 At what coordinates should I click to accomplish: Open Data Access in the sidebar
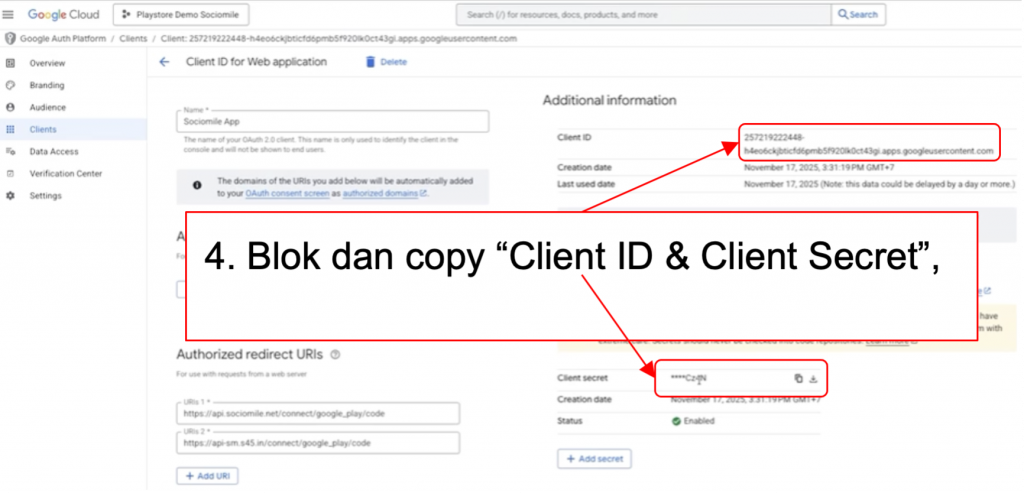(53, 151)
